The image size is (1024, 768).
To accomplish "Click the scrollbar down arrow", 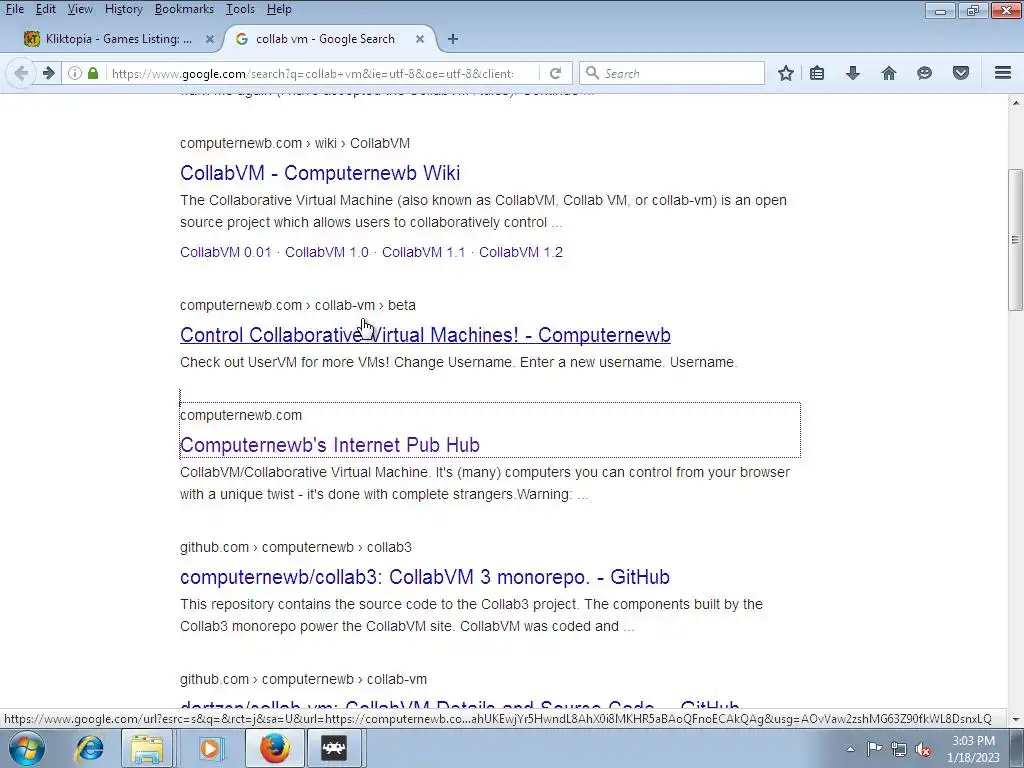I will point(1015,720).
